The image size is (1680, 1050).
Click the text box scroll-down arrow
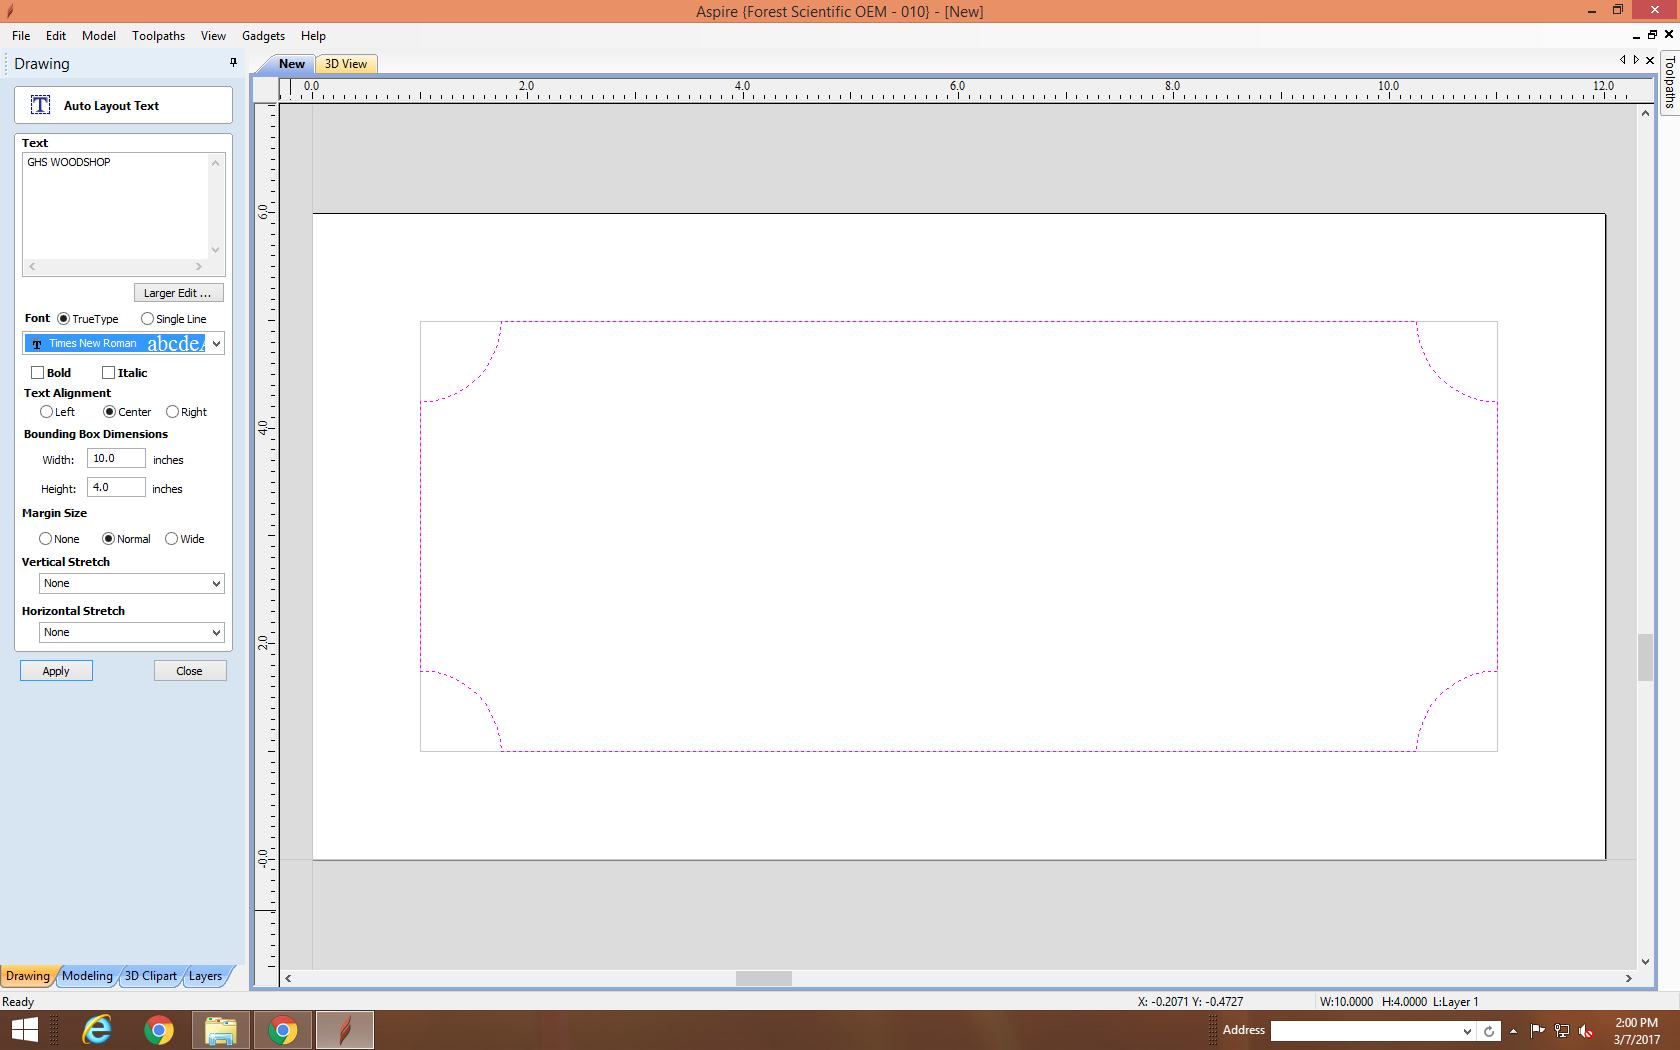(x=215, y=250)
